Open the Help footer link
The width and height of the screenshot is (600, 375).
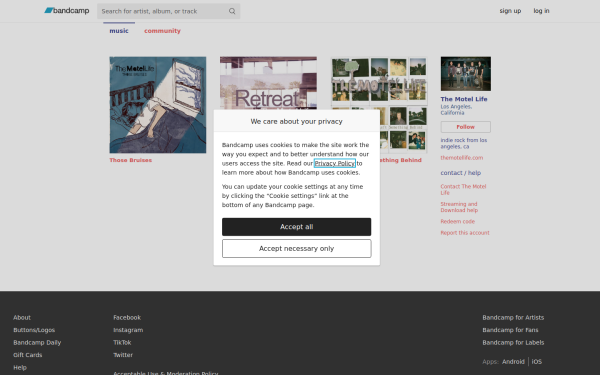pos(20,367)
